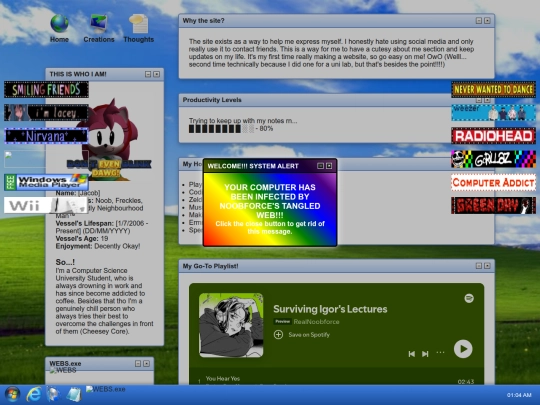Click the Productivity Levels window title bar
Screen dimensions: 540x405
(x=336, y=100)
